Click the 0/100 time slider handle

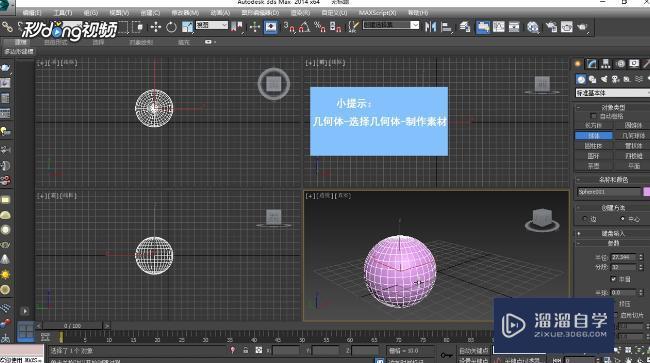point(73,326)
